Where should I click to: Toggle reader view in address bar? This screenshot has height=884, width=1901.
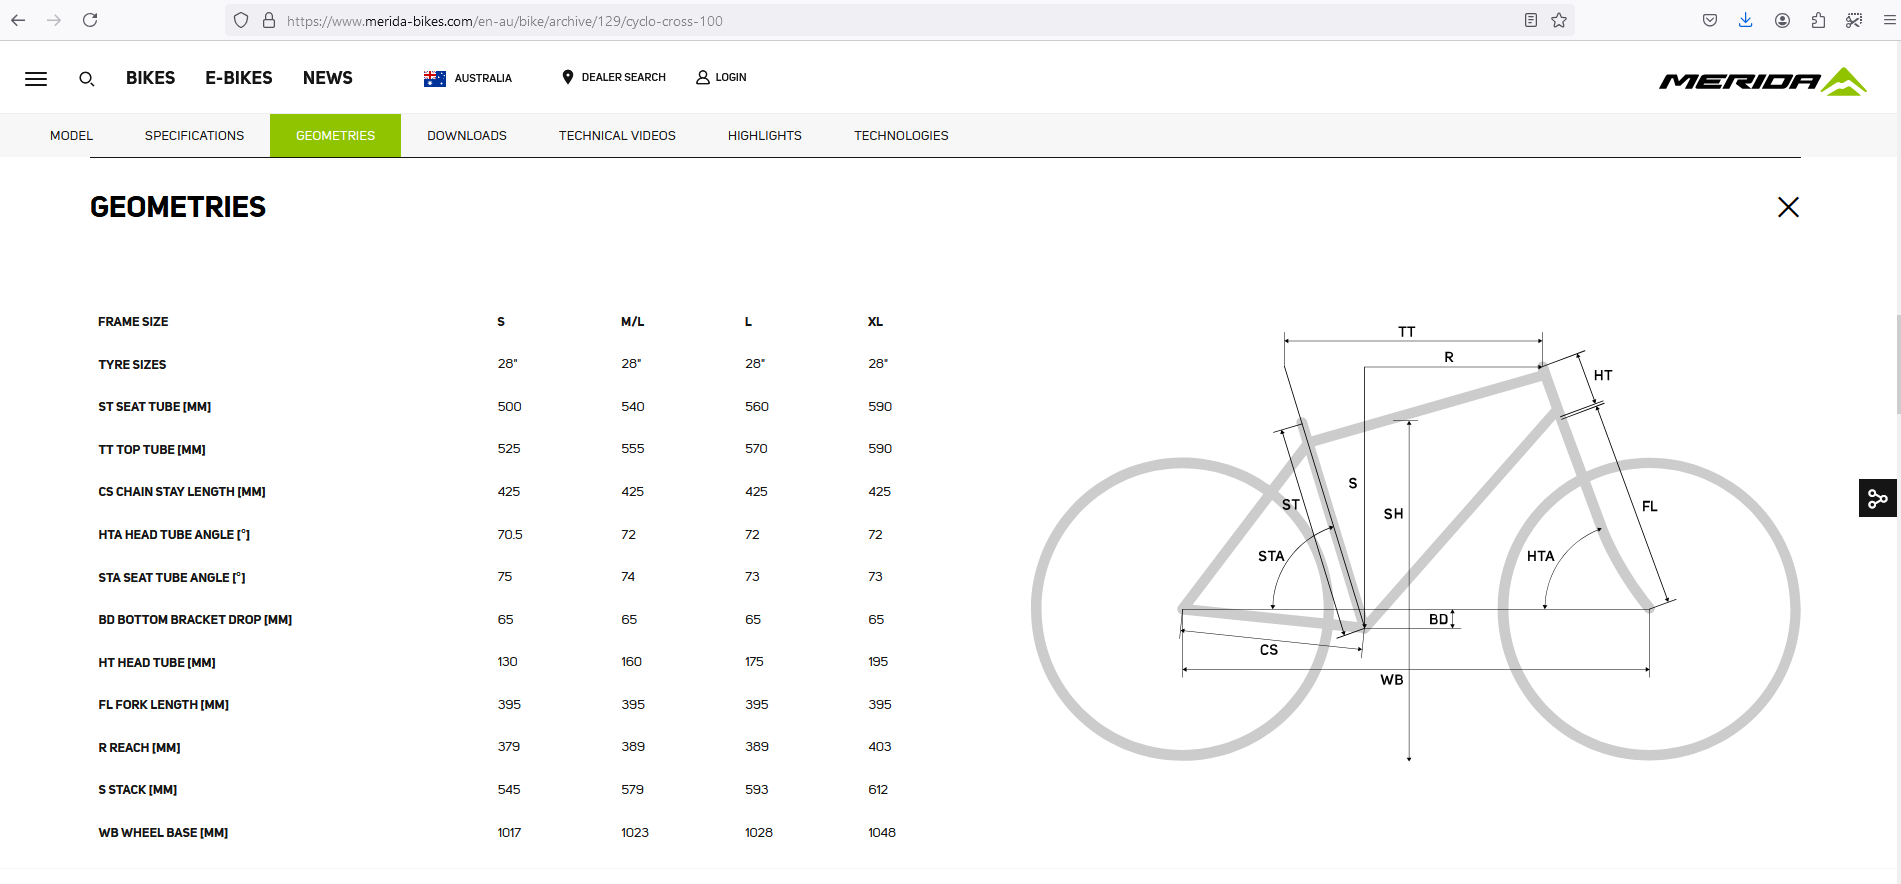(1530, 20)
